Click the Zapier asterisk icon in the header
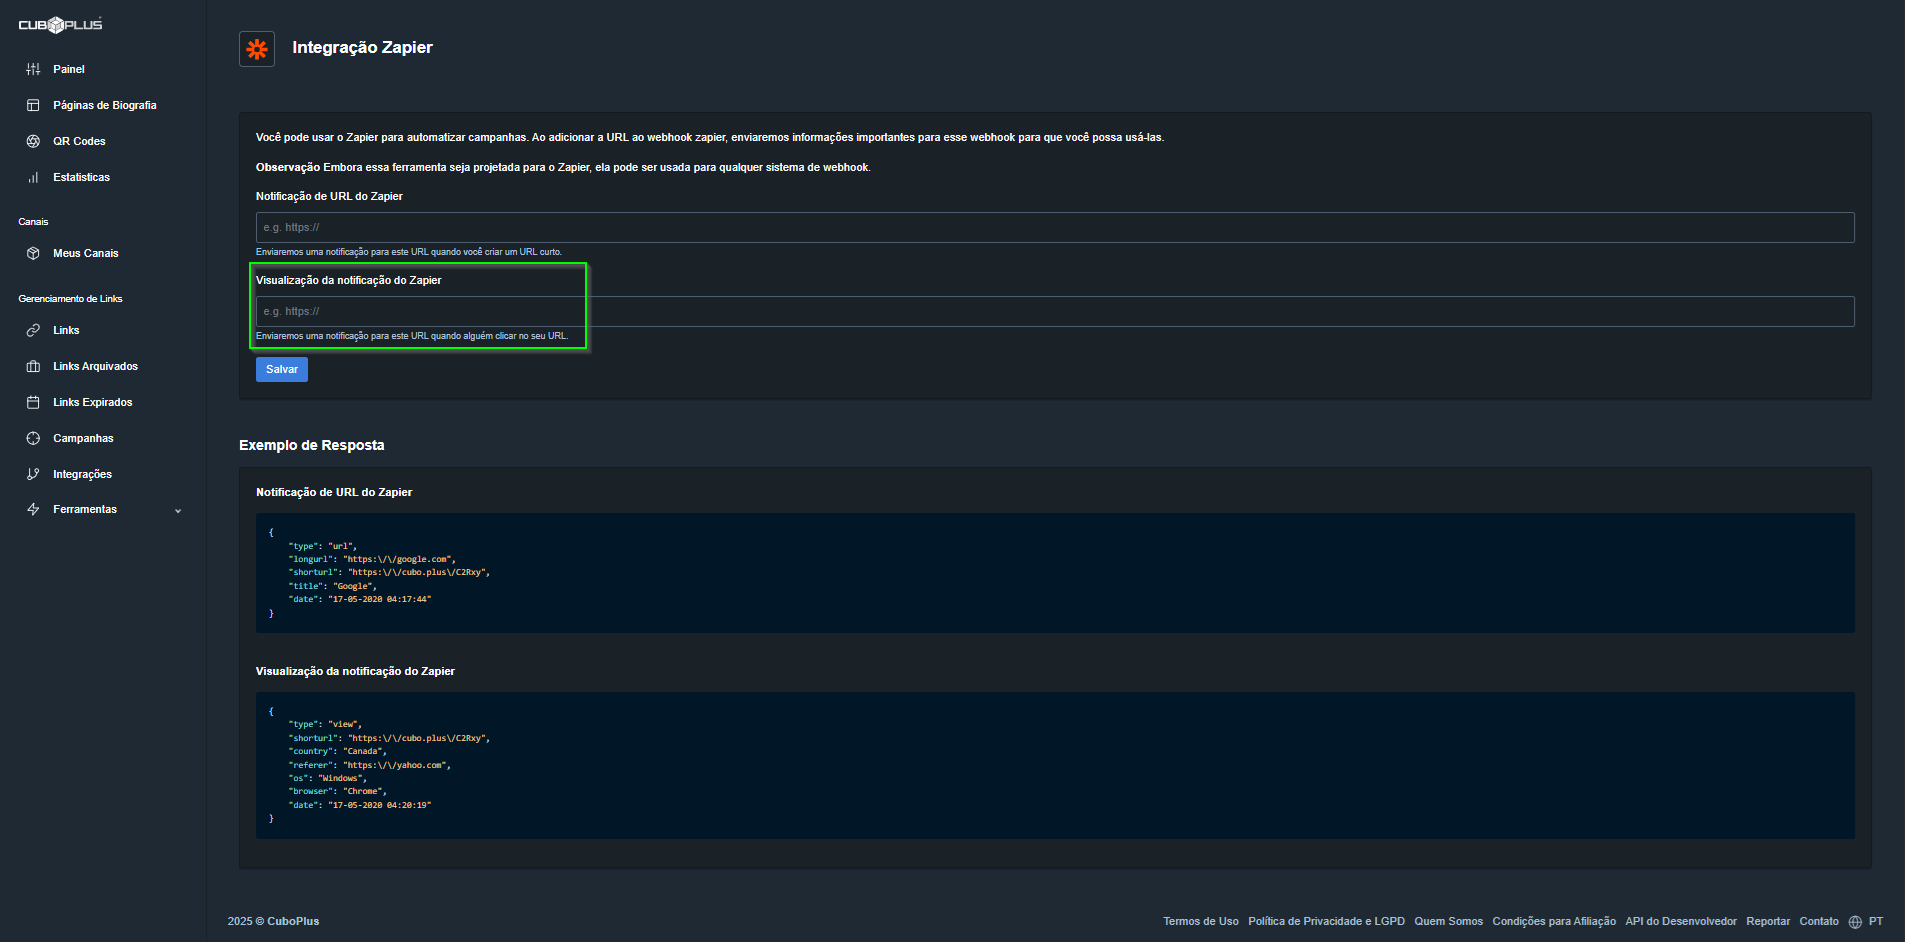The height and width of the screenshot is (942, 1905). 257,49
